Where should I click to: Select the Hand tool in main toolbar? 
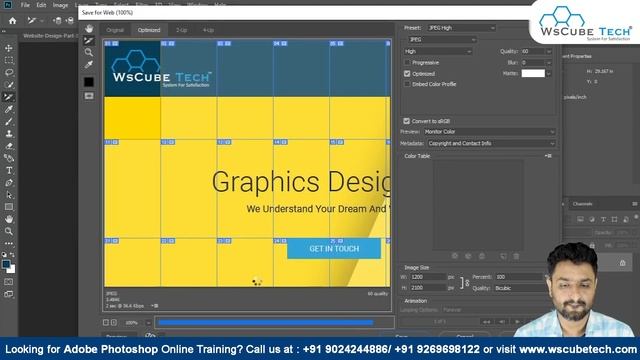(x=9, y=219)
